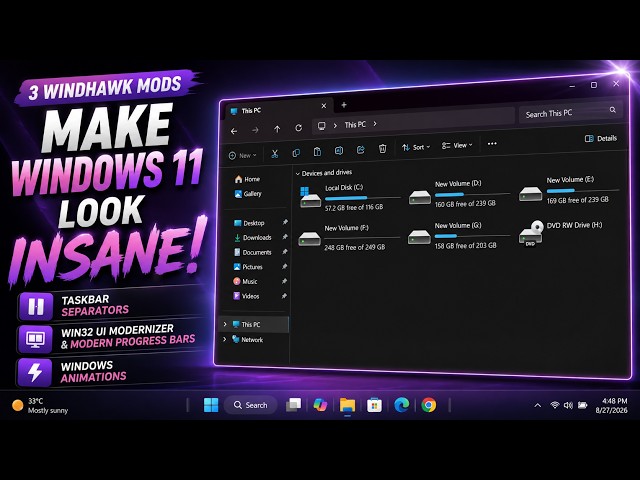Open Pictures folder in sidebar

click(248, 267)
